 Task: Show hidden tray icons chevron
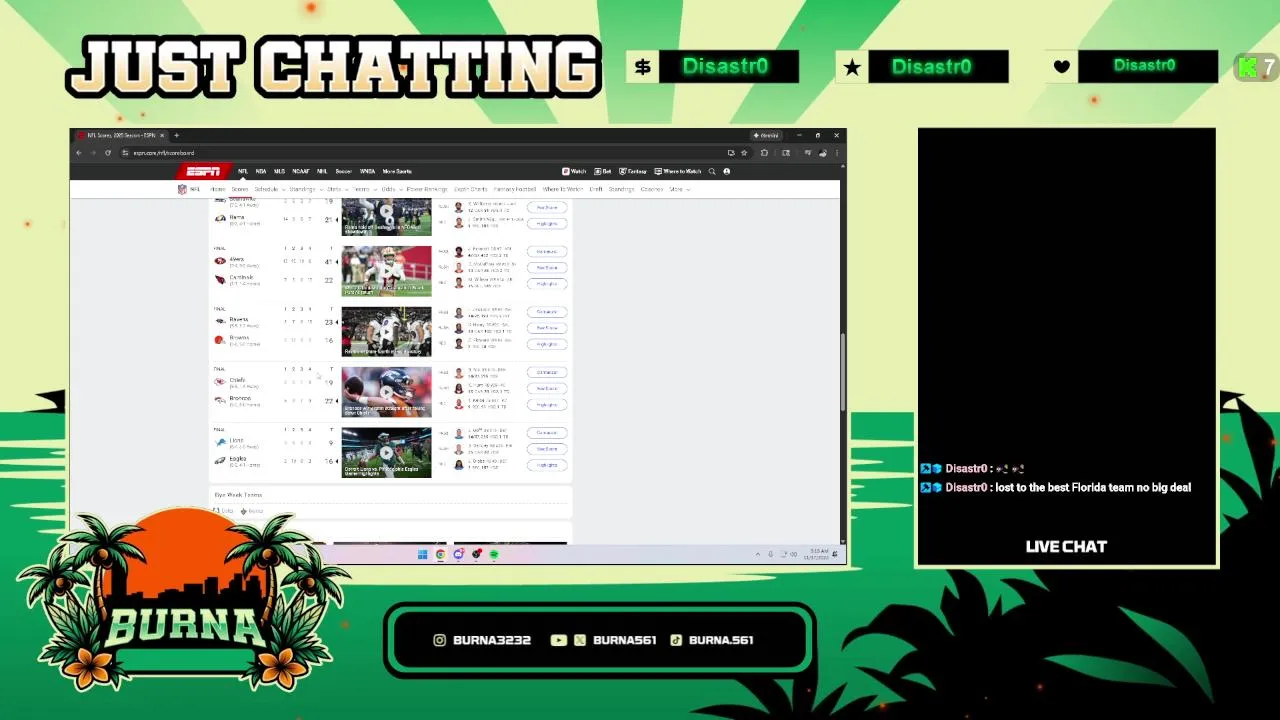(x=757, y=554)
